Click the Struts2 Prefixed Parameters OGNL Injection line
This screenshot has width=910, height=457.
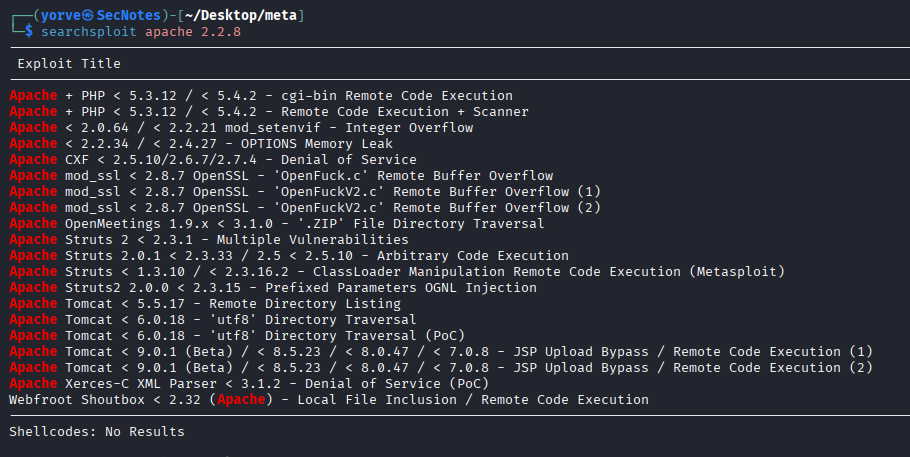click(273, 287)
